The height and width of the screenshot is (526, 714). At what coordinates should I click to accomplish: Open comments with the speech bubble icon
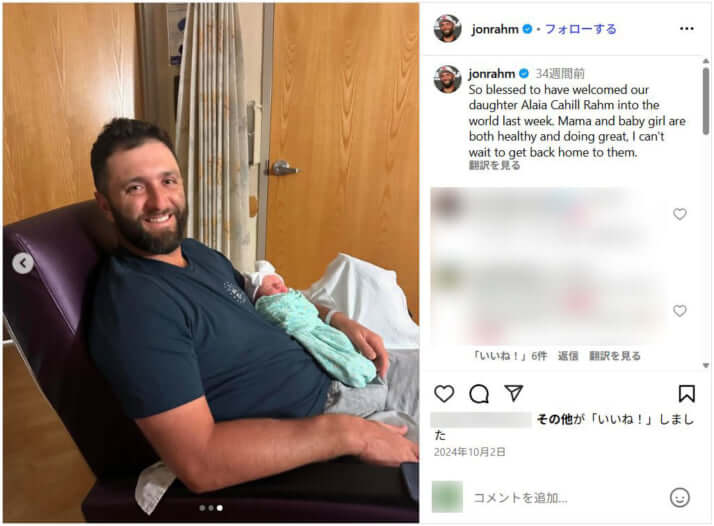479,394
